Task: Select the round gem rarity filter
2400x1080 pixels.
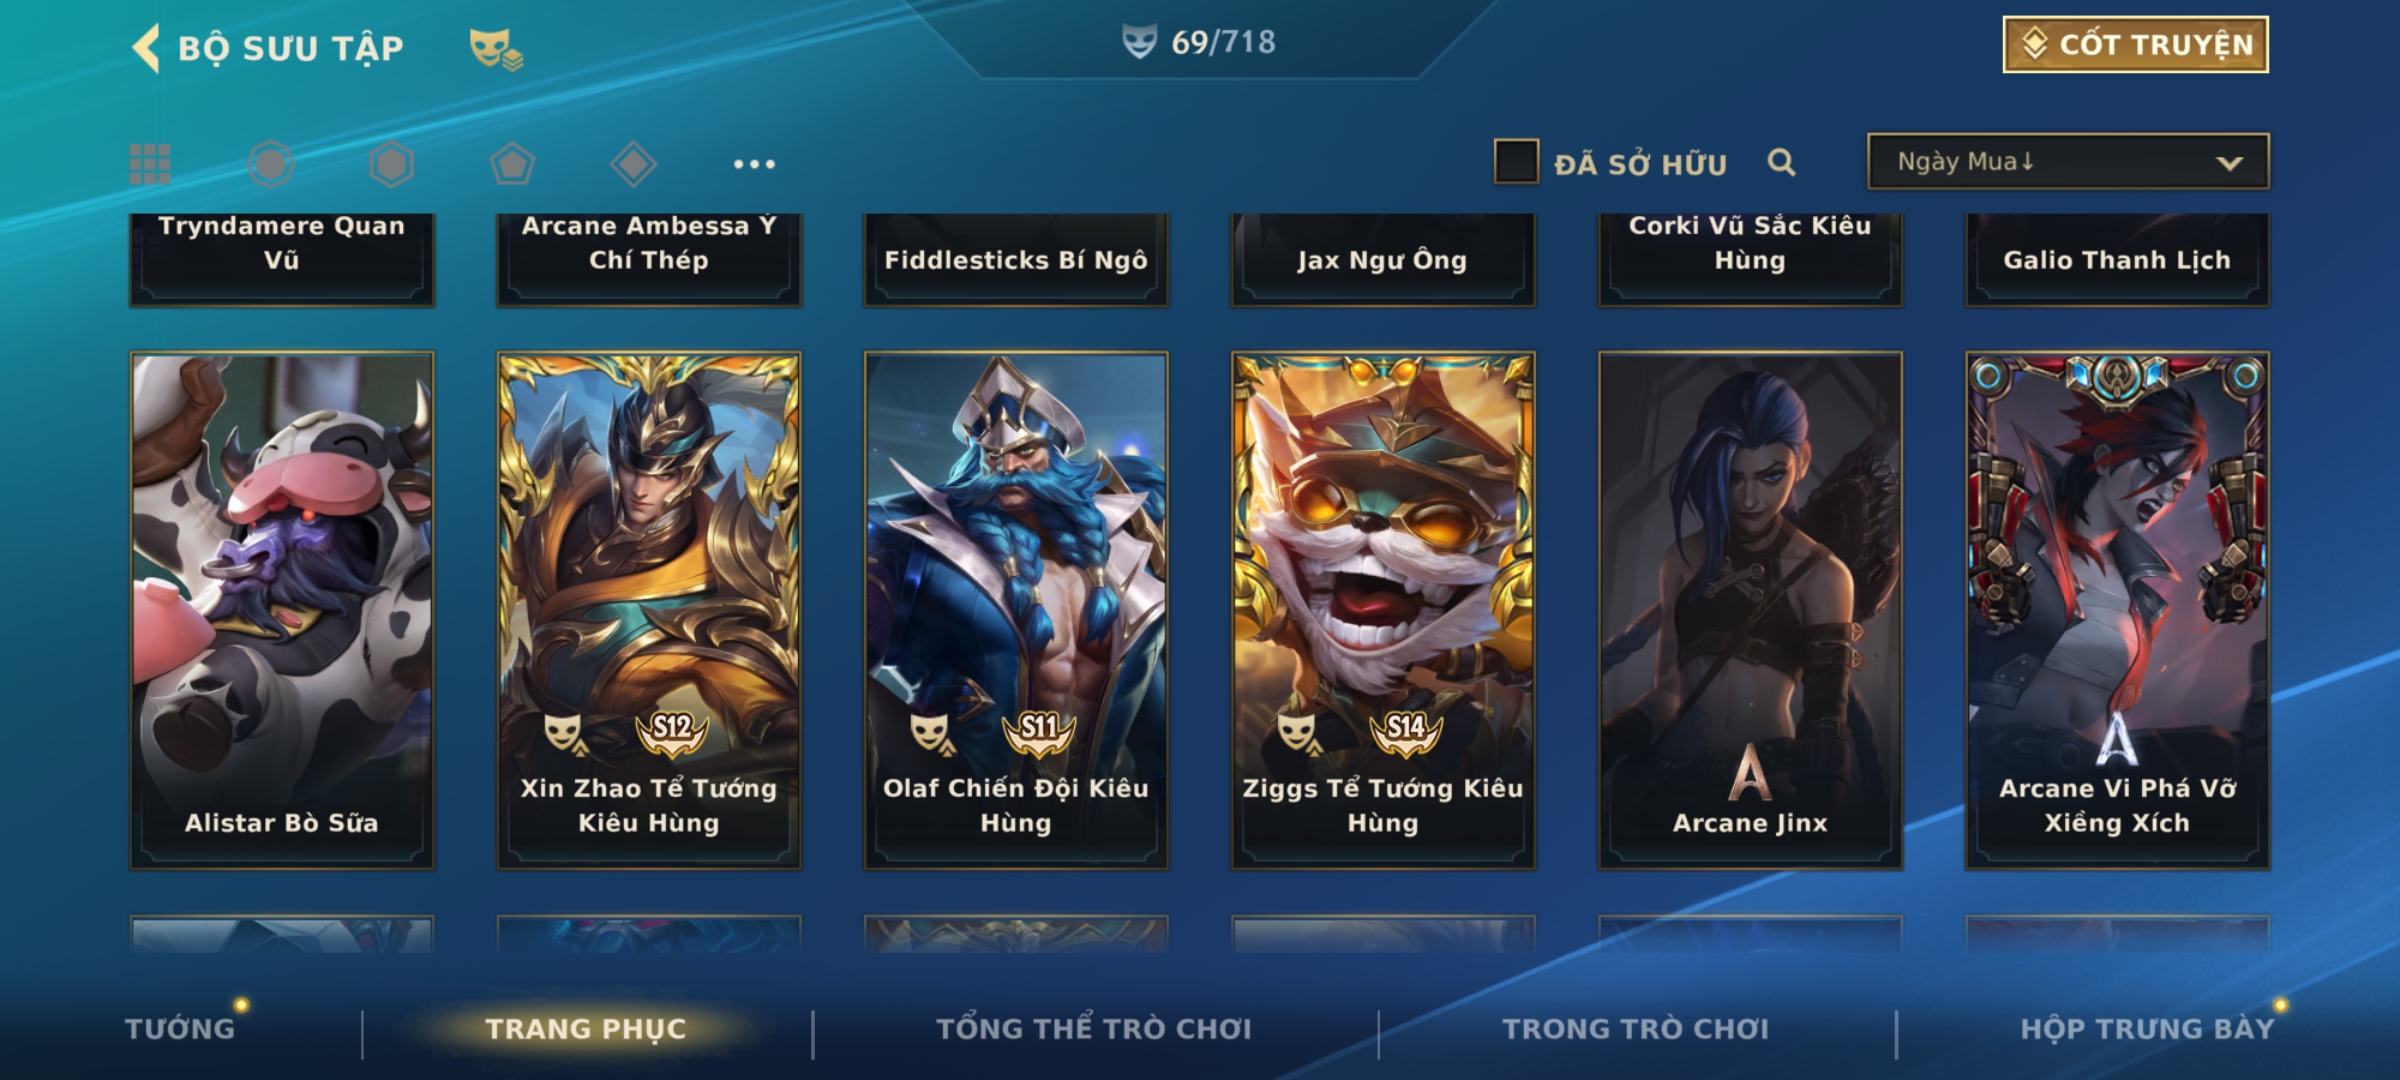Action: coord(271,164)
